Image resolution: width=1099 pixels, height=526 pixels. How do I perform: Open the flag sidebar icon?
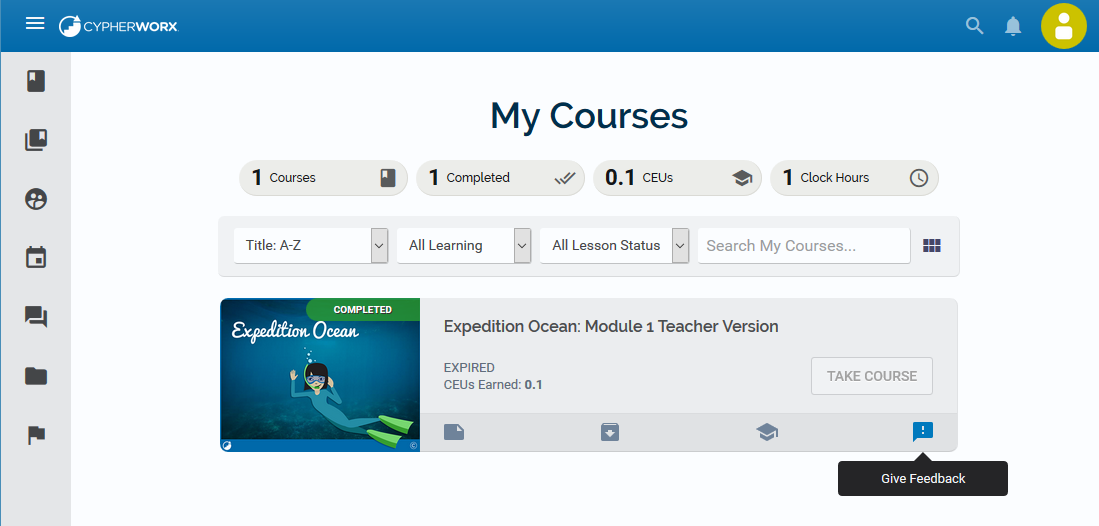pyautogui.click(x=36, y=436)
